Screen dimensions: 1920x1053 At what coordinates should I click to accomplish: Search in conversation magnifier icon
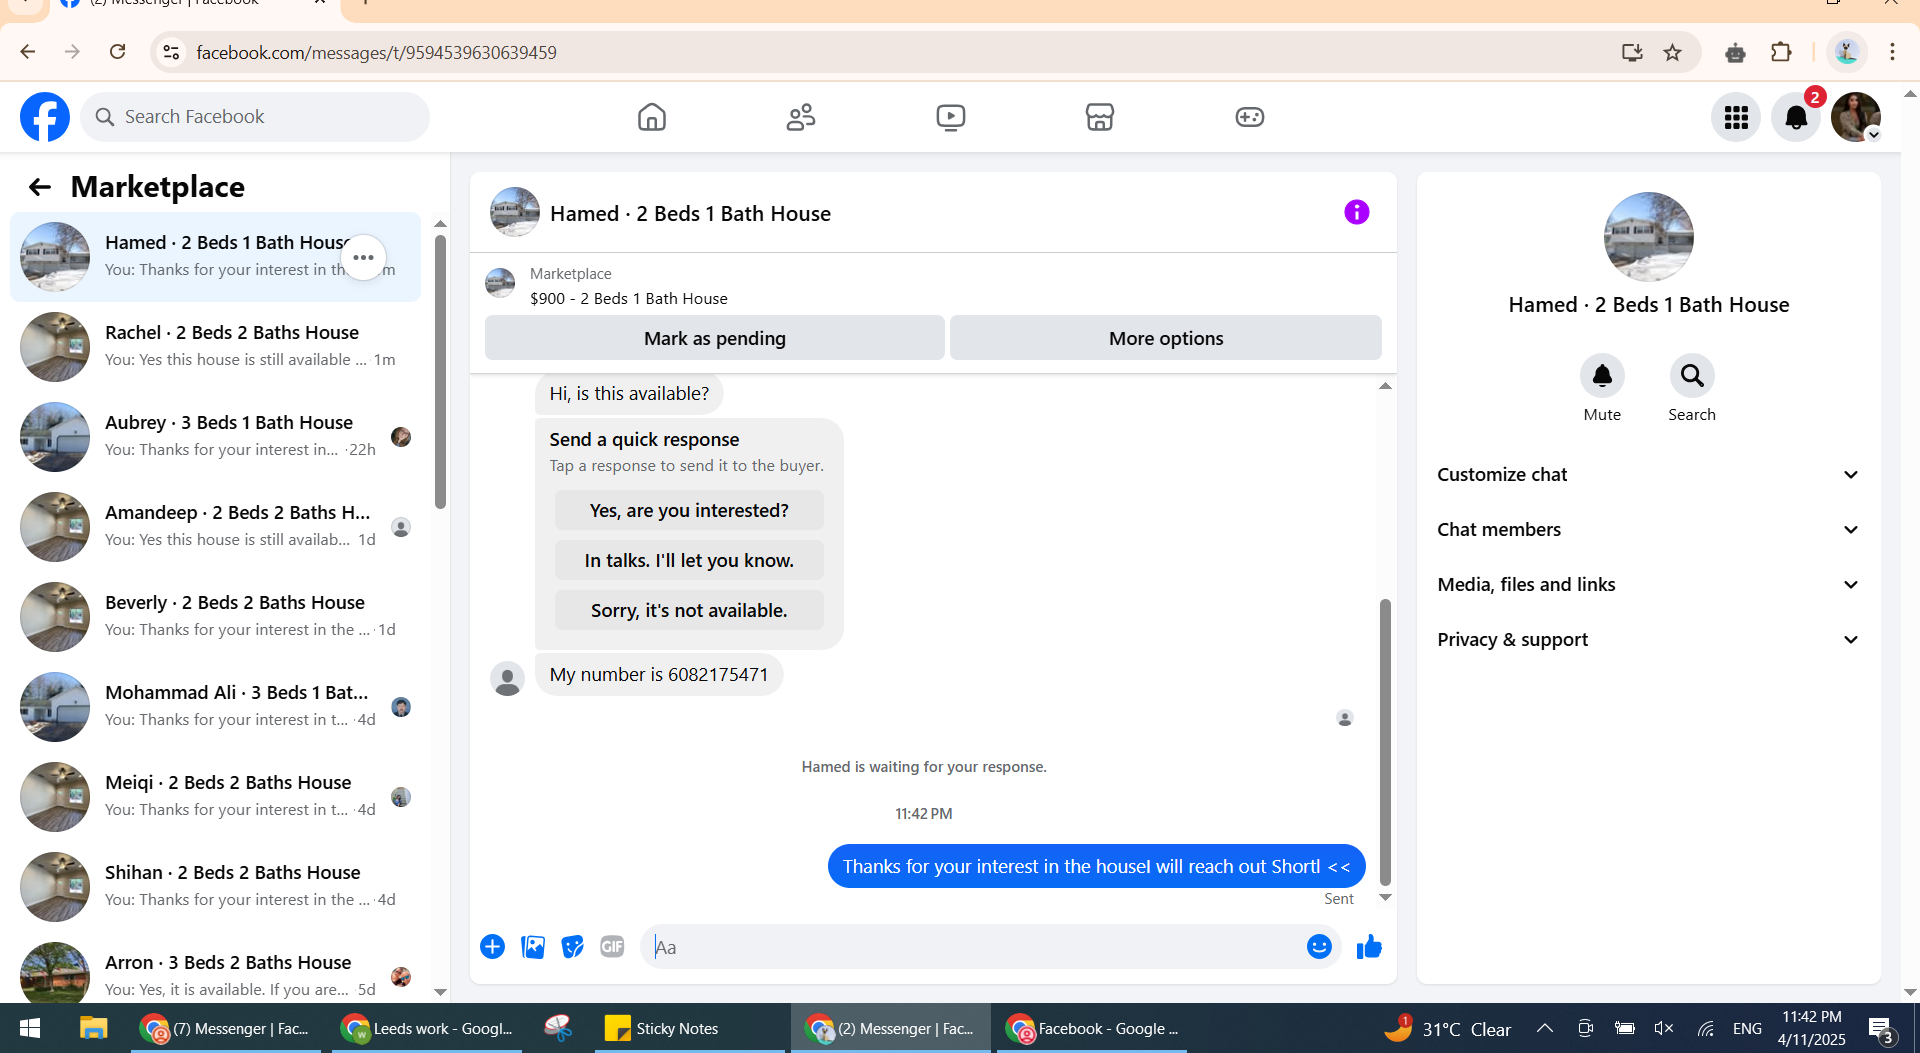[1692, 376]
